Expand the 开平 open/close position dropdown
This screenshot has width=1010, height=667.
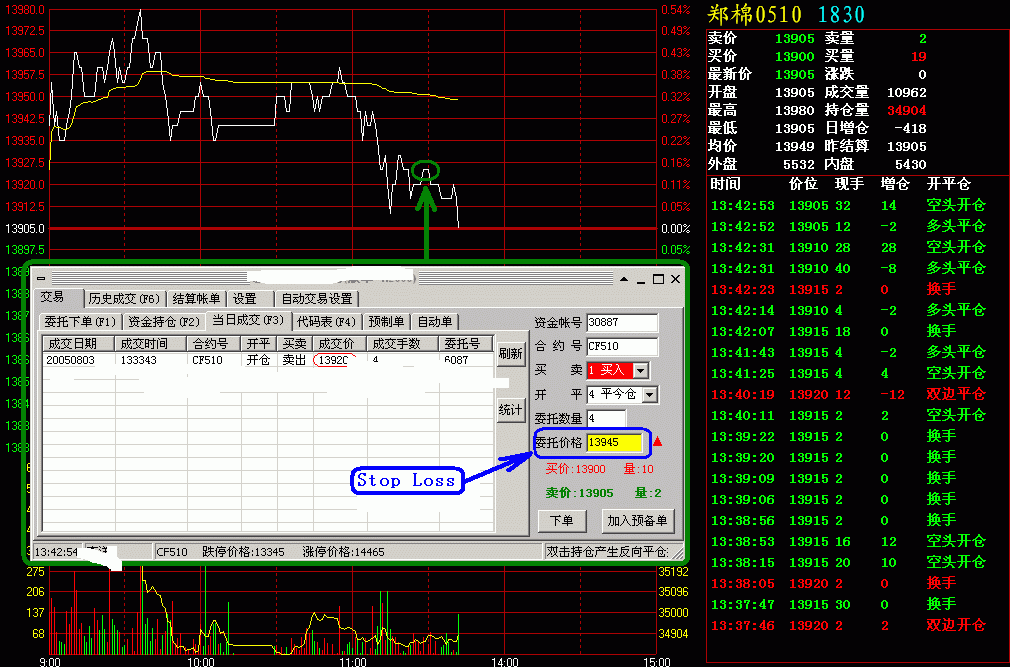tap(650, 395)
